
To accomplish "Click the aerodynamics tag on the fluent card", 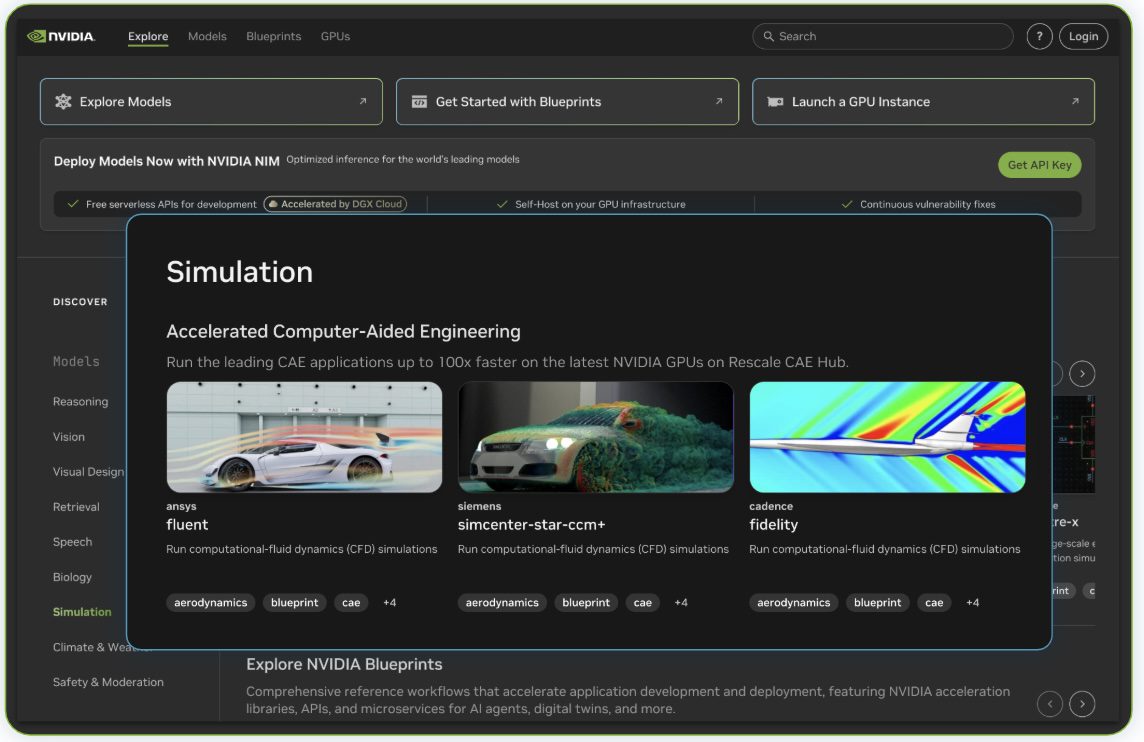I will coord(211,602).
